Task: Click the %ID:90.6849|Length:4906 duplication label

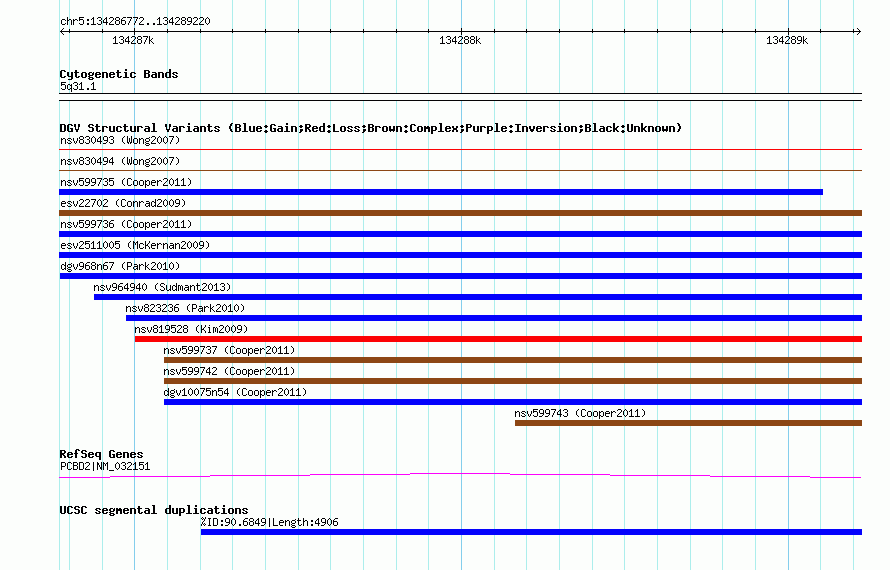Action: click(270, 522)
